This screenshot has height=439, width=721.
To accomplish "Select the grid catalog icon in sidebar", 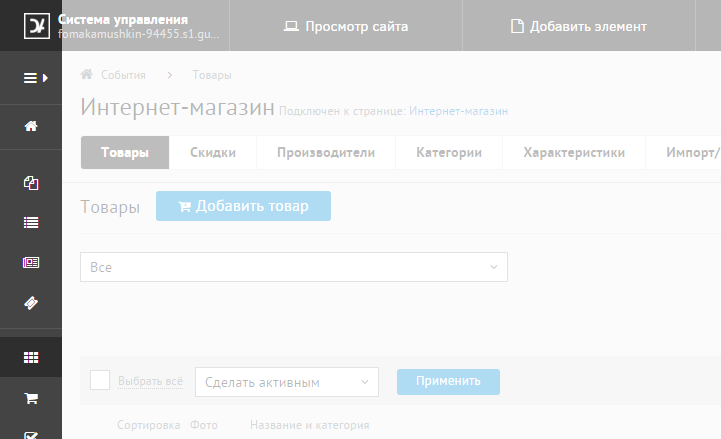I will point(31,357).
